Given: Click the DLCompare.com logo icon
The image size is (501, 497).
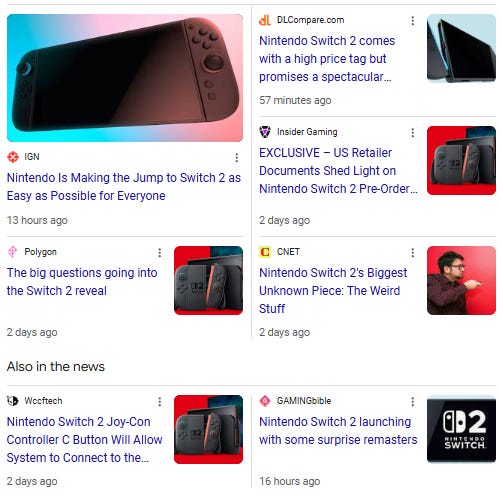Looking at the screenshot, I should pos(265,20).
